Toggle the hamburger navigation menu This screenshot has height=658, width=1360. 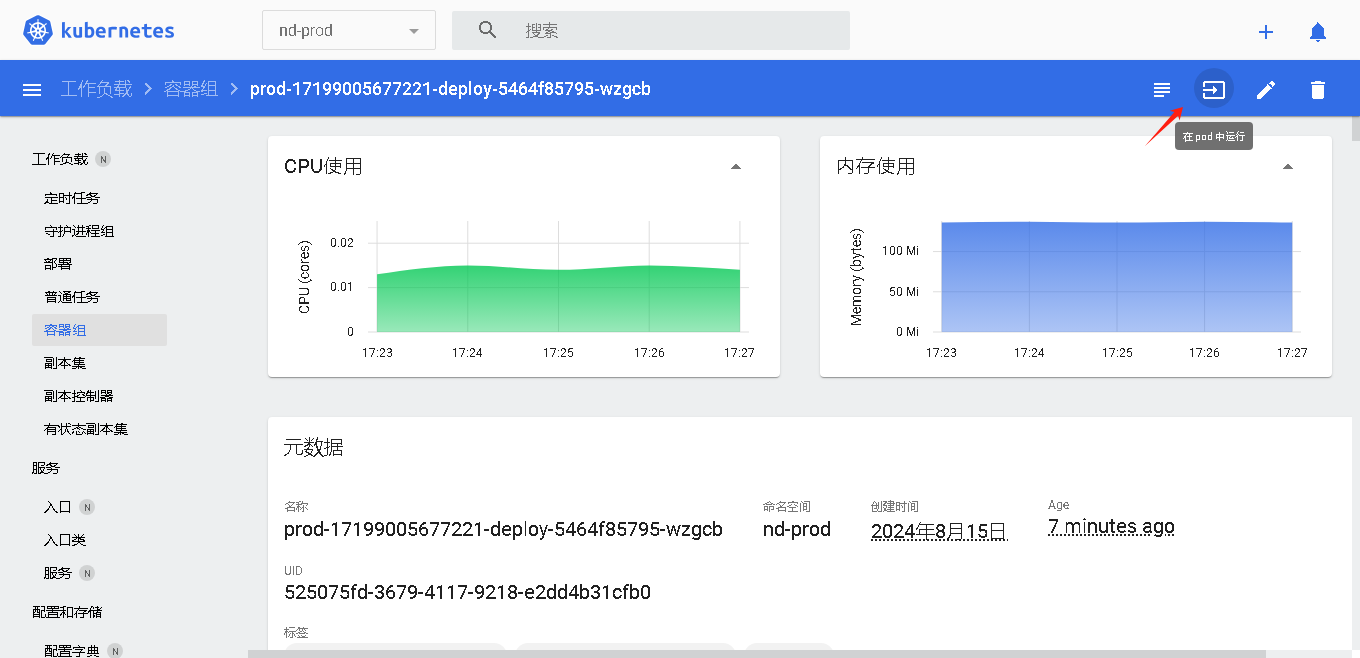point(32,90)
